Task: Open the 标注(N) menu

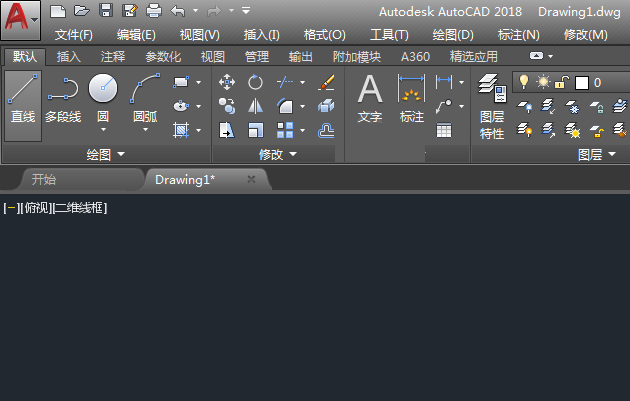Action: (519, 35)
